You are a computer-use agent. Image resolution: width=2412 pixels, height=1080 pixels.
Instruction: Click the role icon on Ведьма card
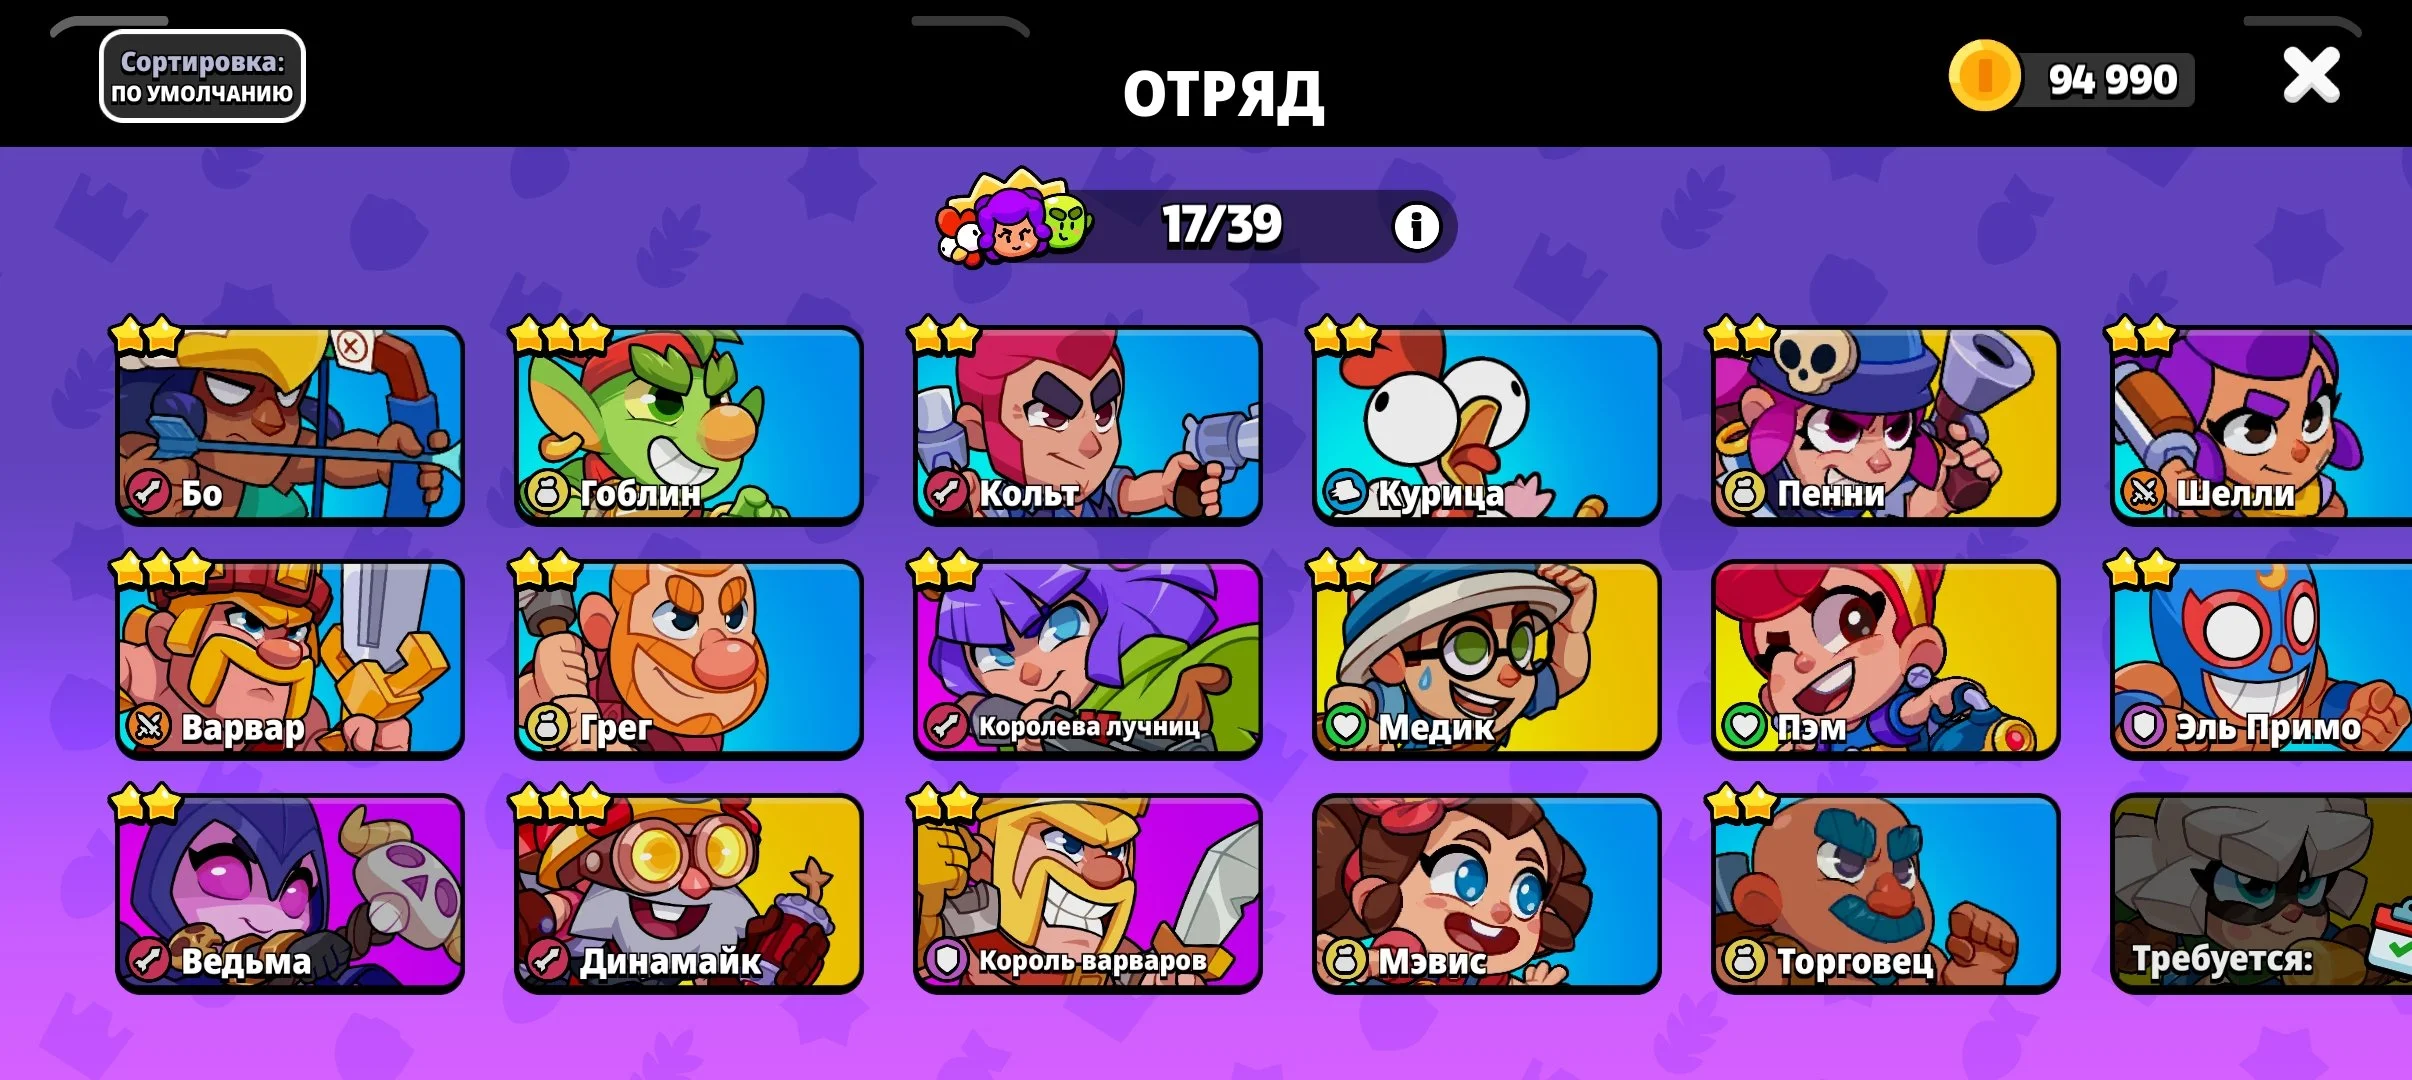[x=148, y=960]
